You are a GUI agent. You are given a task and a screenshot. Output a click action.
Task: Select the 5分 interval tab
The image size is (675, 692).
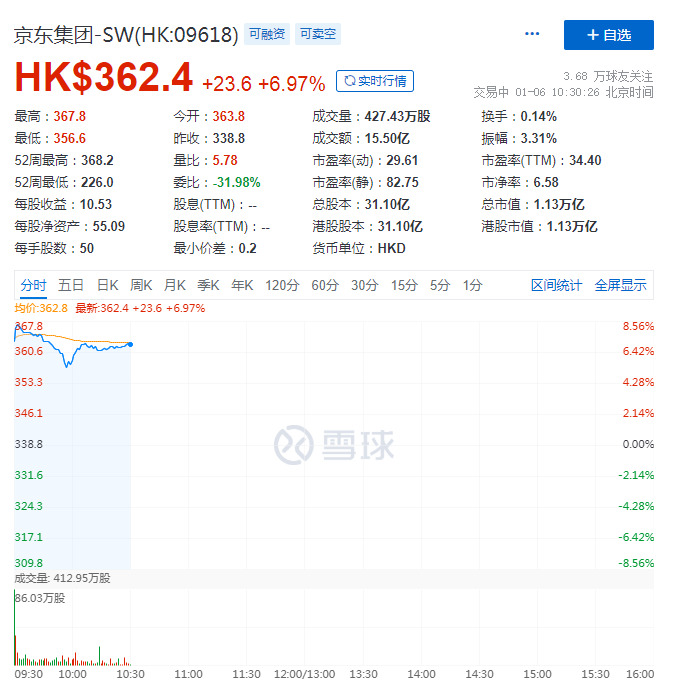click(440, 285)
